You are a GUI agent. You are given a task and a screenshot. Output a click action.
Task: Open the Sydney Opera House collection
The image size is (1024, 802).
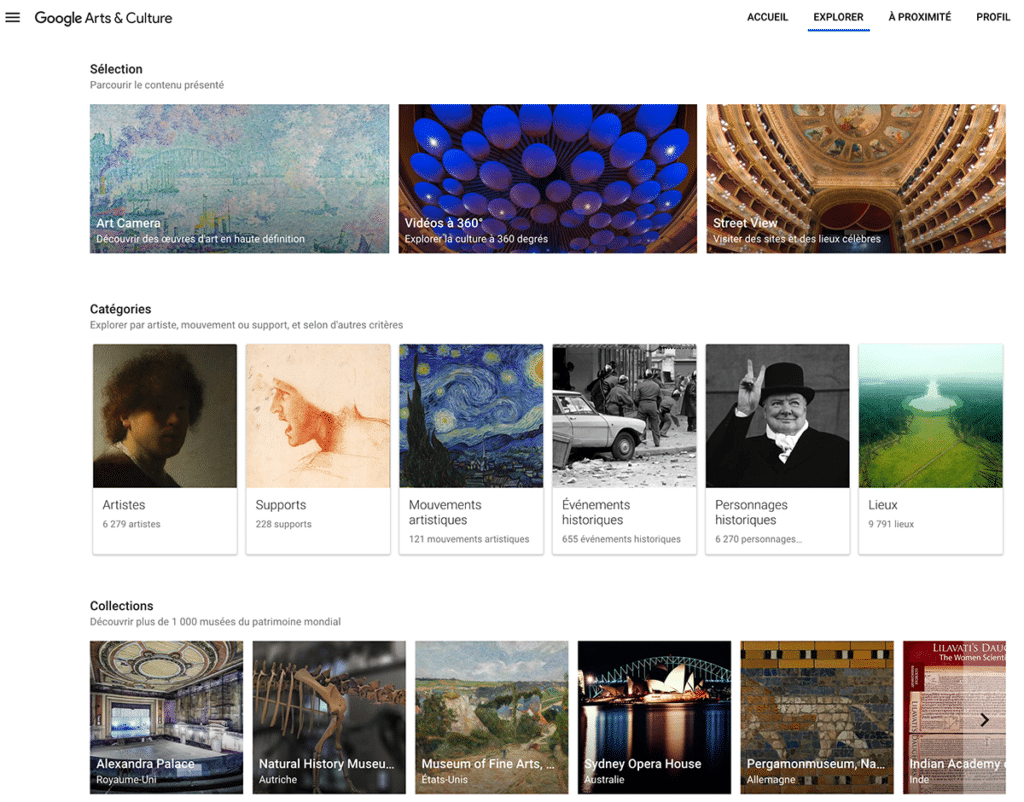coord(654,717)
